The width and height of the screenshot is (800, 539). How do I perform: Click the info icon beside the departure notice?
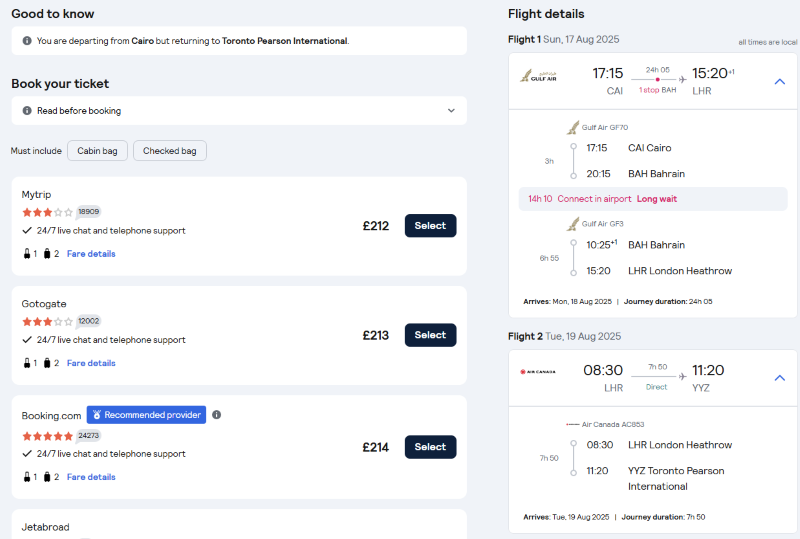(27, 41)
